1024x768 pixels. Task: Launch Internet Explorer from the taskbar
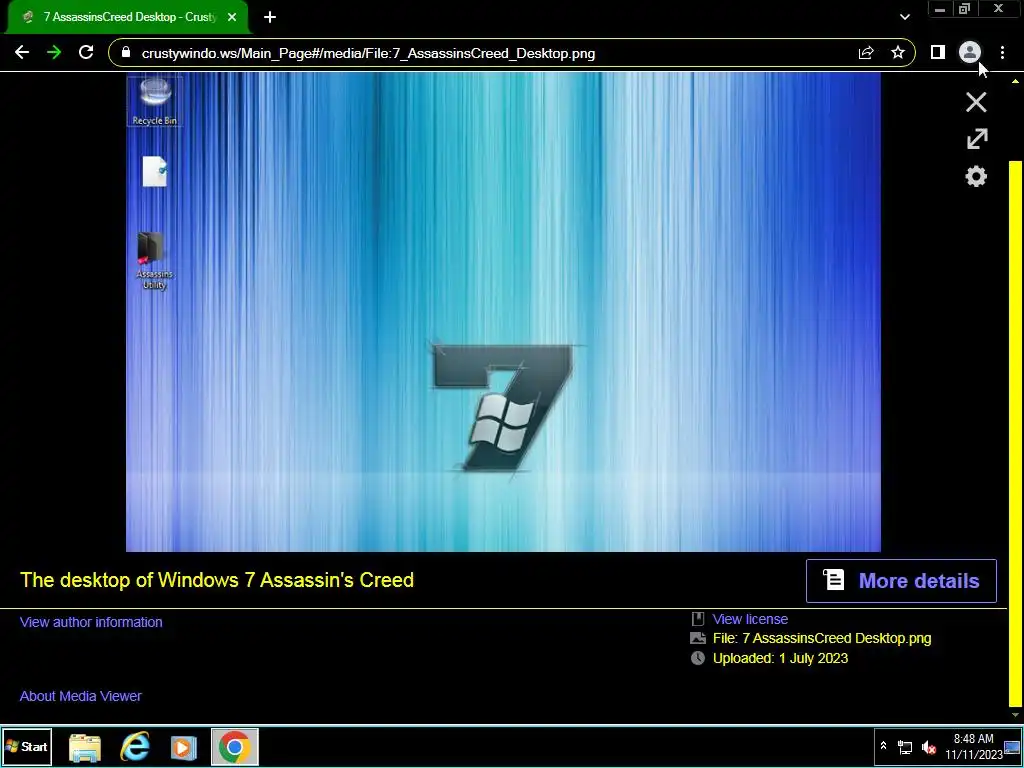(x=135, y=747)
